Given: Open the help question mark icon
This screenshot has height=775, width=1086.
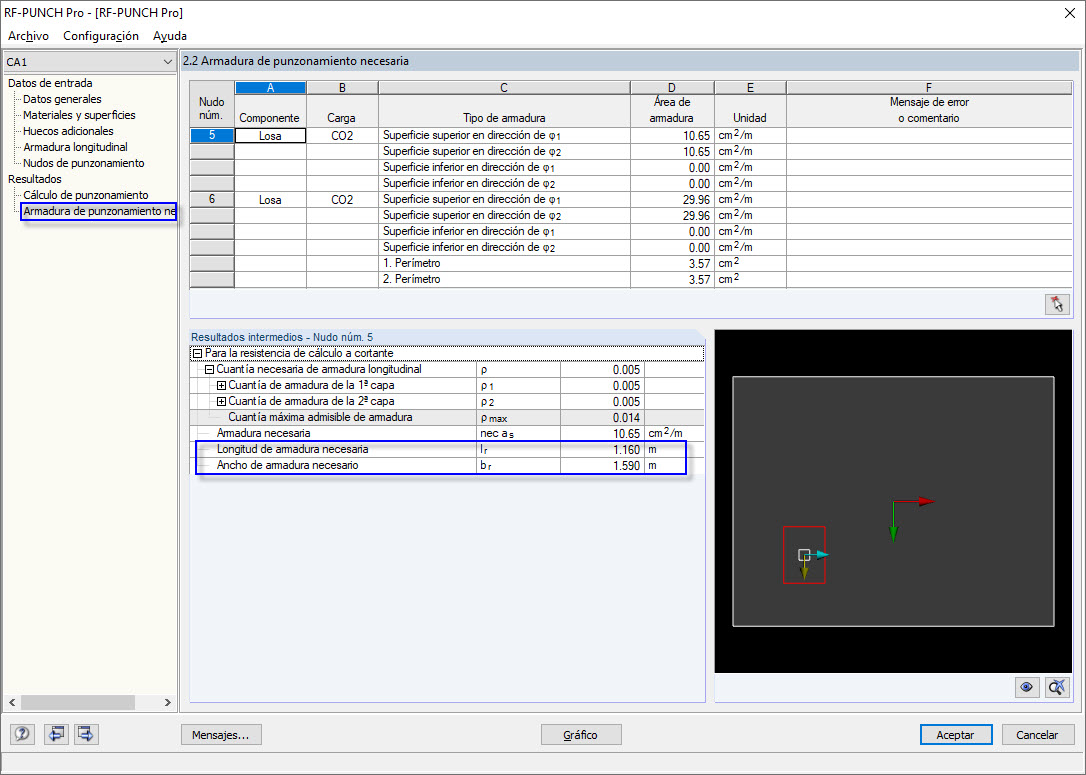Looking at the screenshot, I should [x=22, y=733].
